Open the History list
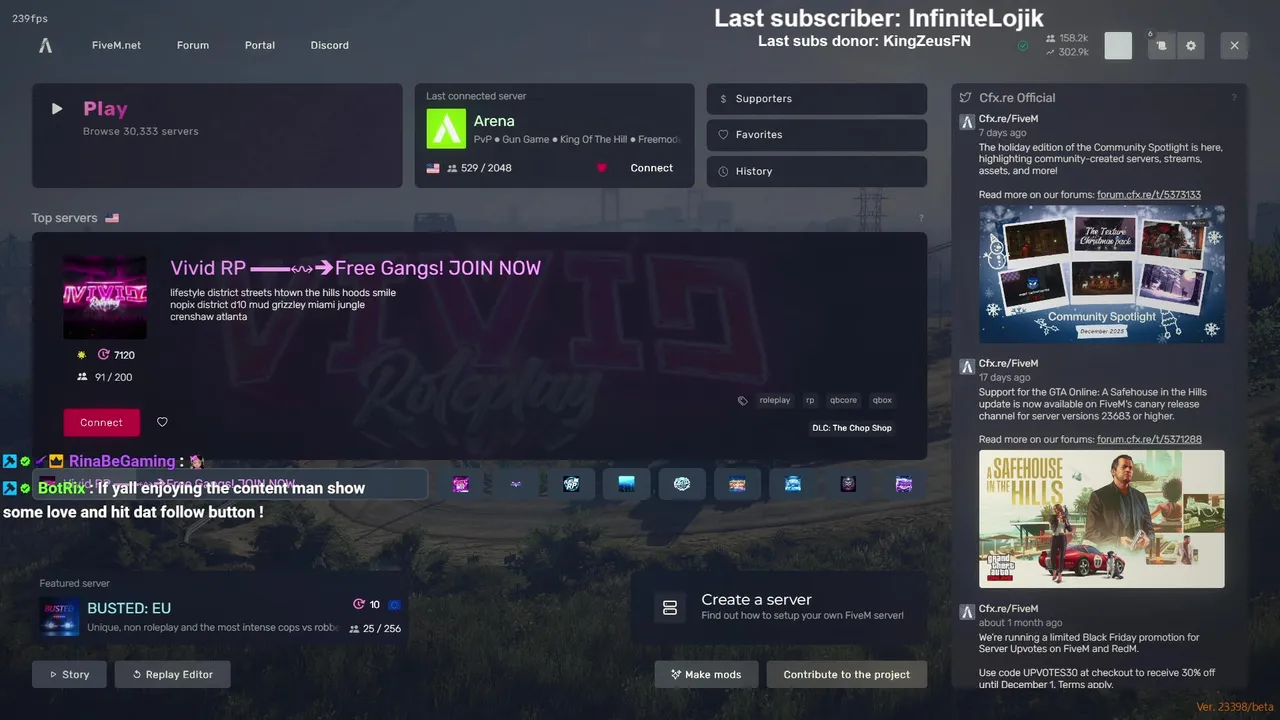Viewport: 1280px width, 720px height. pyautogui.click(x=817, y=171)
